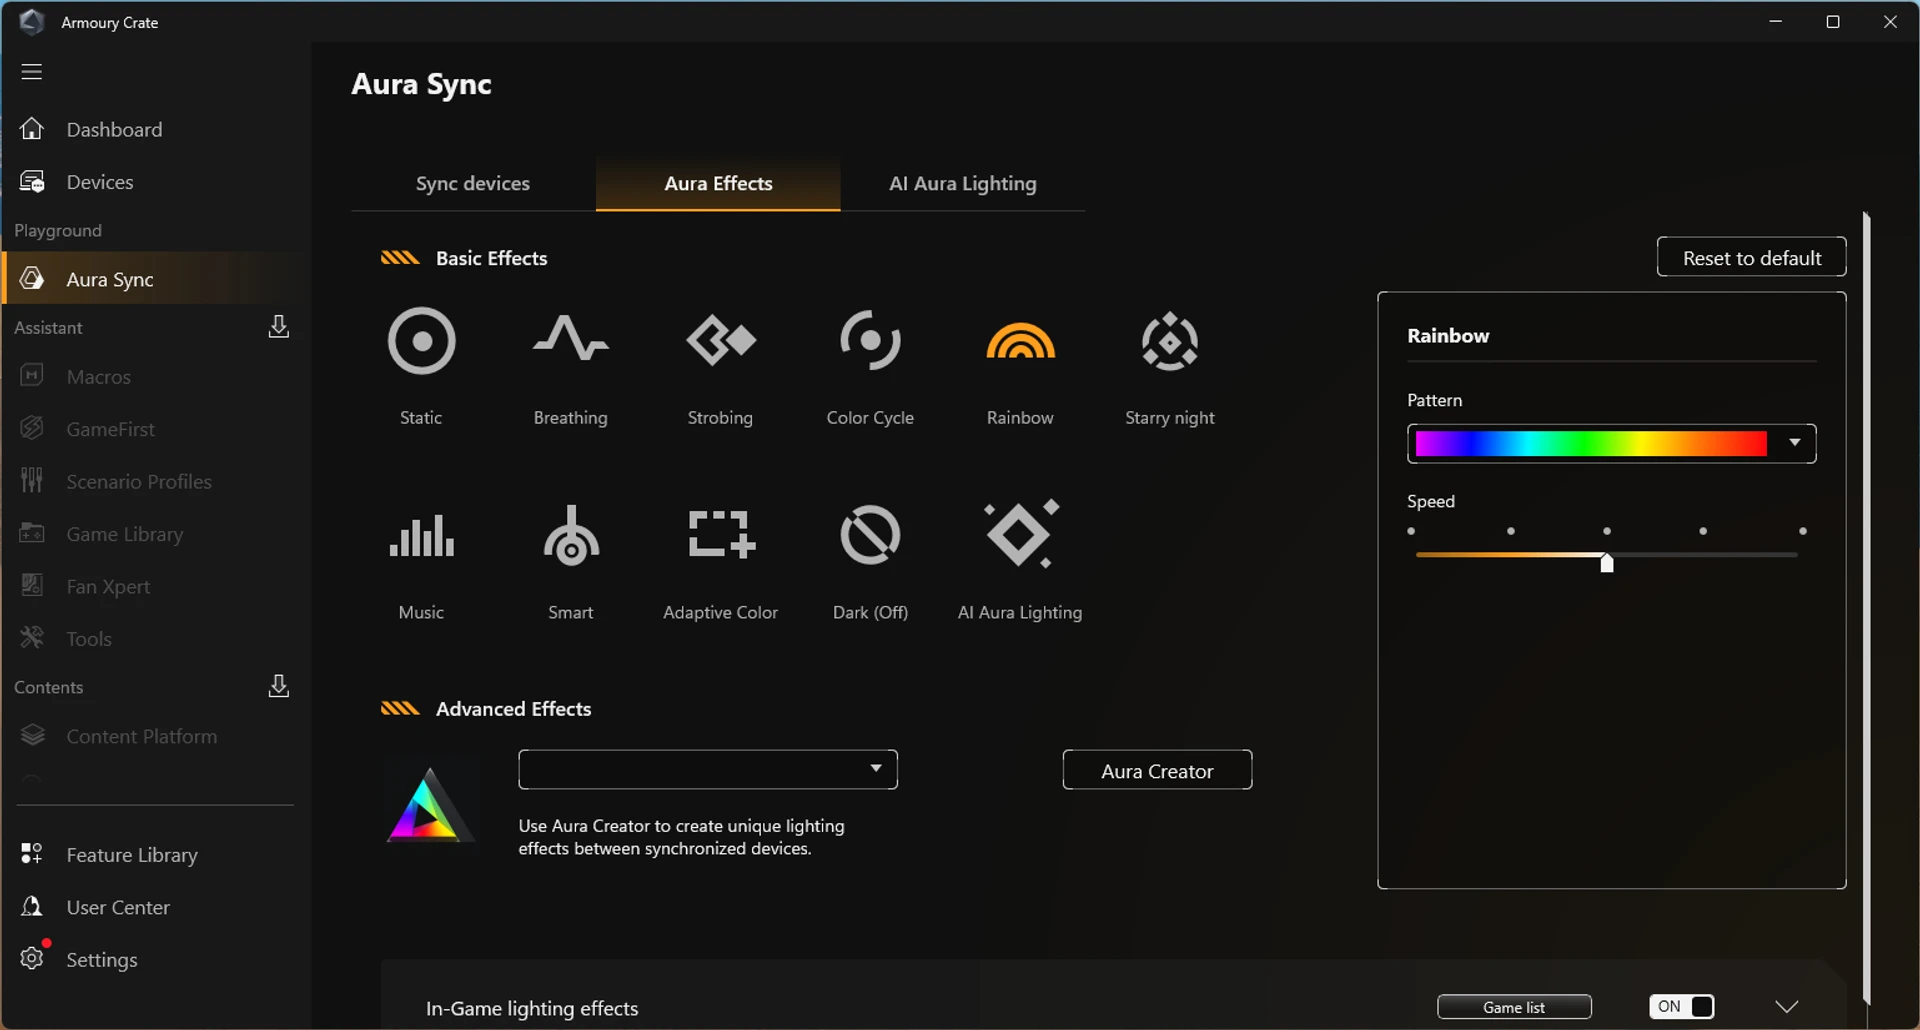Expand the In-Game lighting effects section

click(x=1786, y=1007)
